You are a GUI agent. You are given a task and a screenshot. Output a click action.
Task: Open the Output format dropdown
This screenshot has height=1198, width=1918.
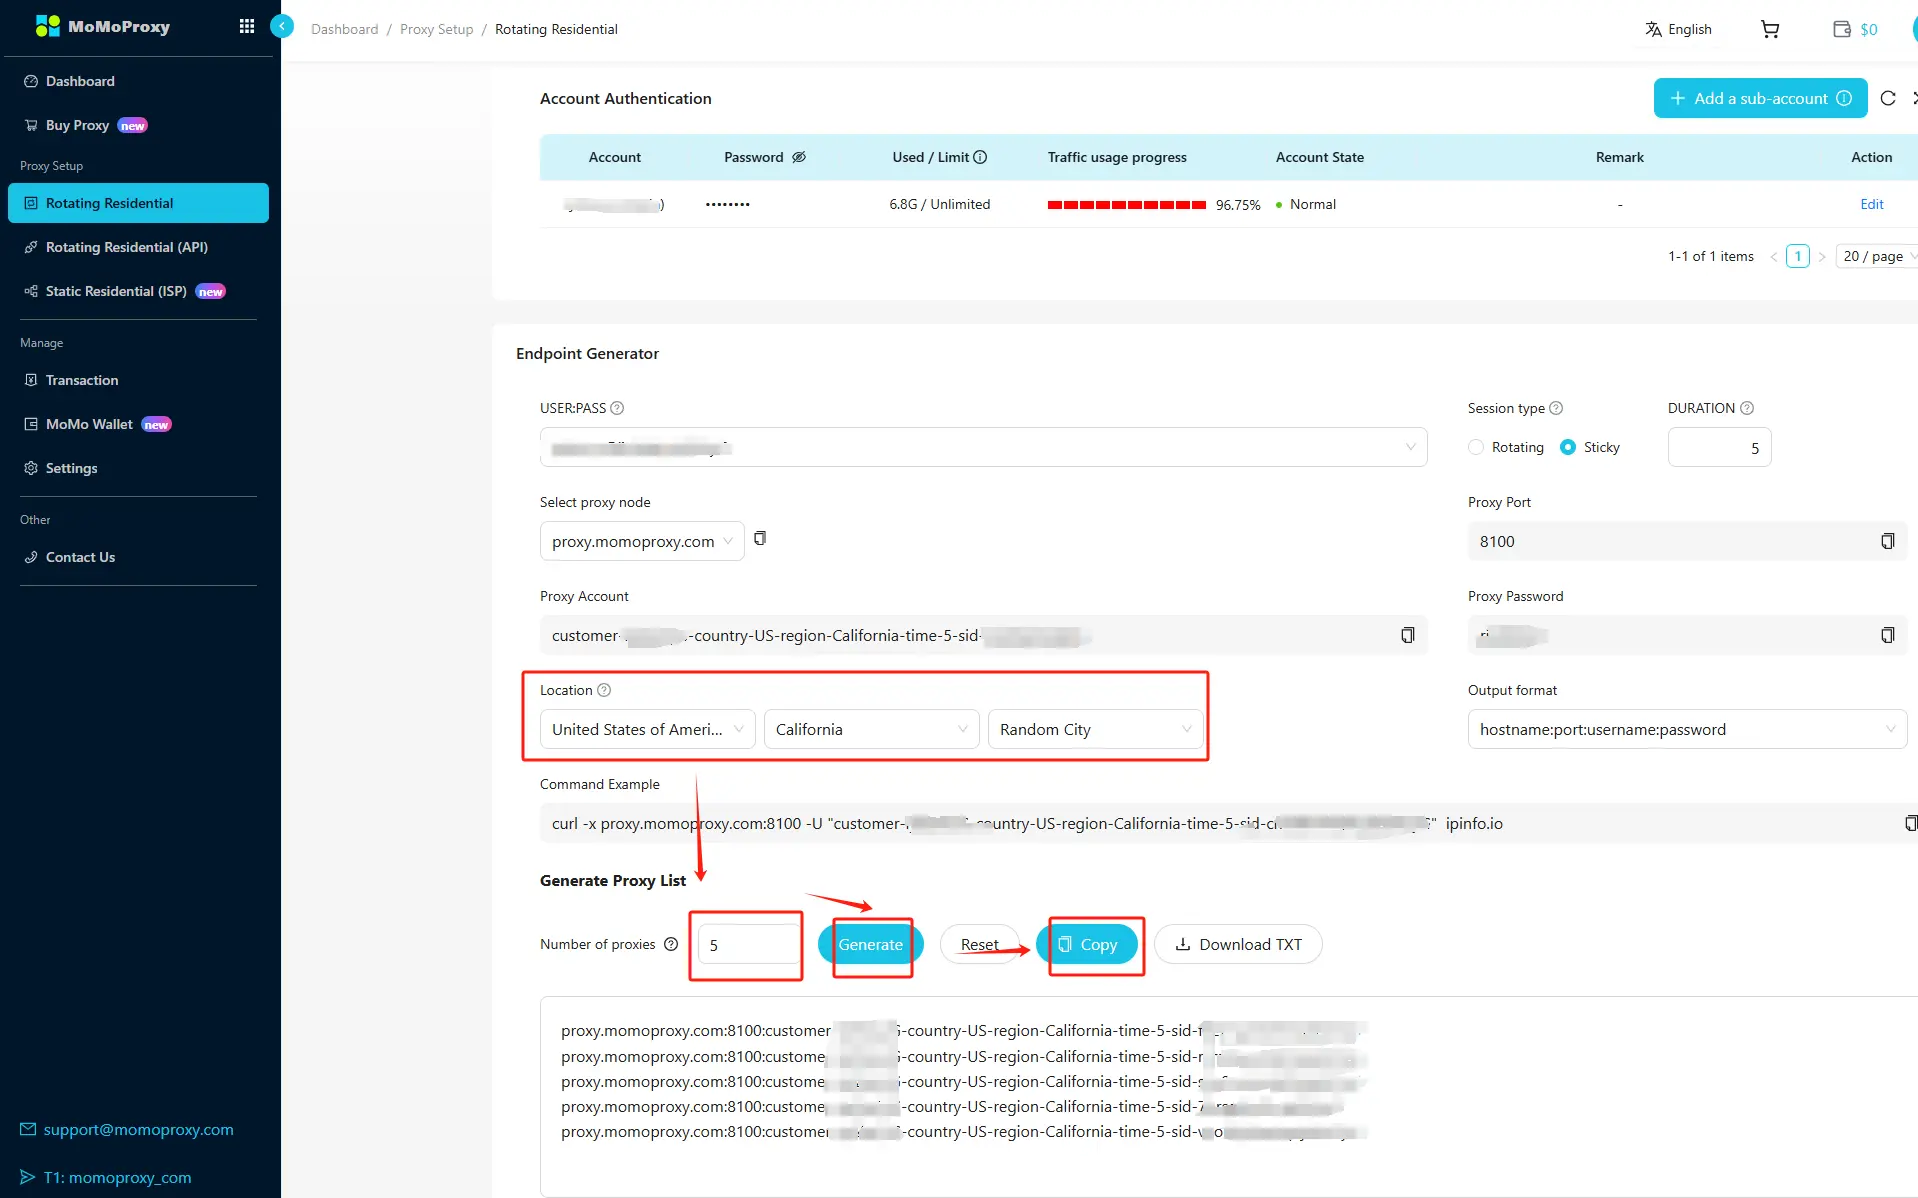click(1687, 729)
